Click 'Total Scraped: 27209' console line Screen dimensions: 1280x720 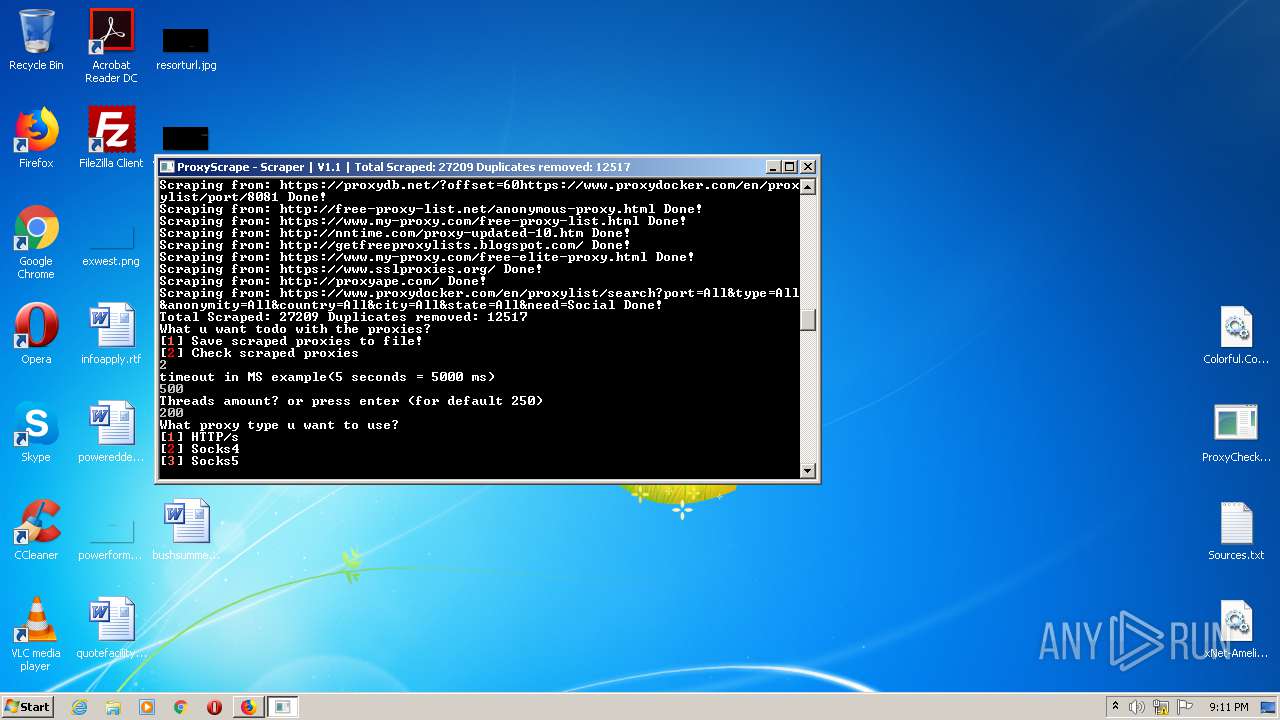point(343,317)
